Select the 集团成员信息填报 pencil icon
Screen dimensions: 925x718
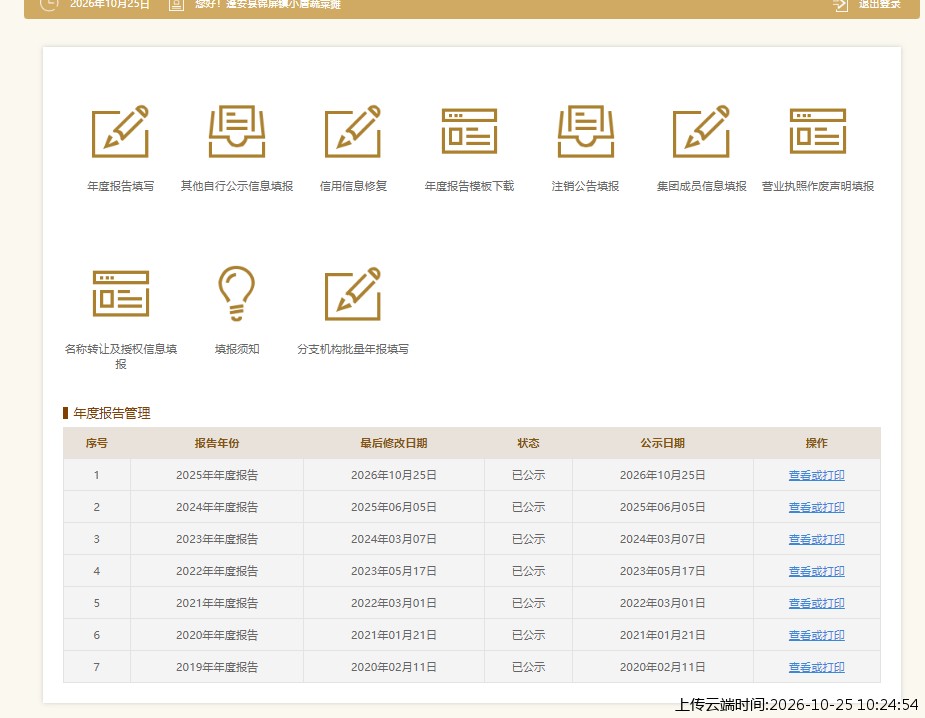(701, 132)
